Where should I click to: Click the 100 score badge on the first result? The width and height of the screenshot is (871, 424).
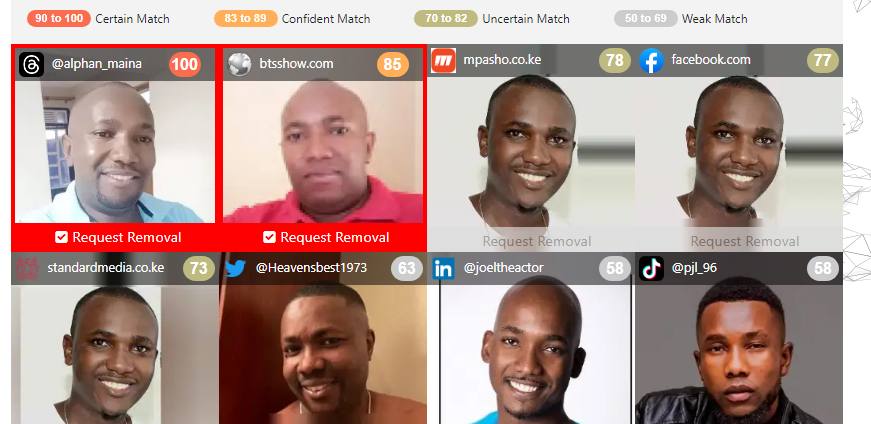point(185,64)
